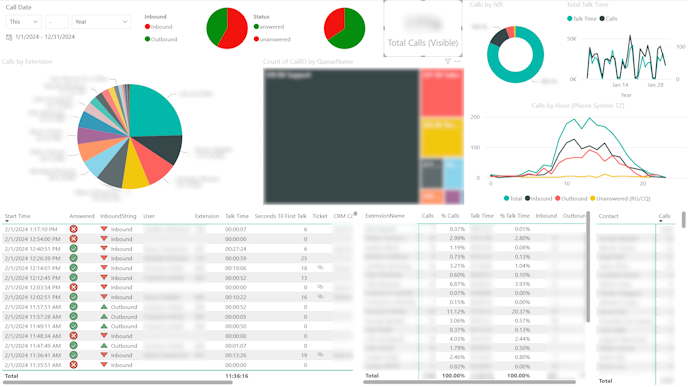The height and width of the screenshot is (387, 688).
Task: Click the green outbound triangle in 11:47:49 AM row
Action: [x=104, y=345]
